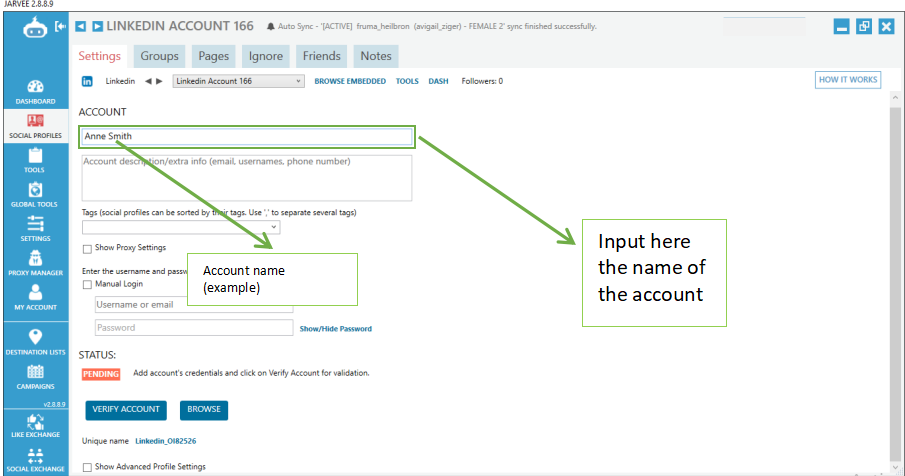The height and width of the screenshot is (476, 905).
Task: Switch to the Groups tab
Action: (159, 56)
